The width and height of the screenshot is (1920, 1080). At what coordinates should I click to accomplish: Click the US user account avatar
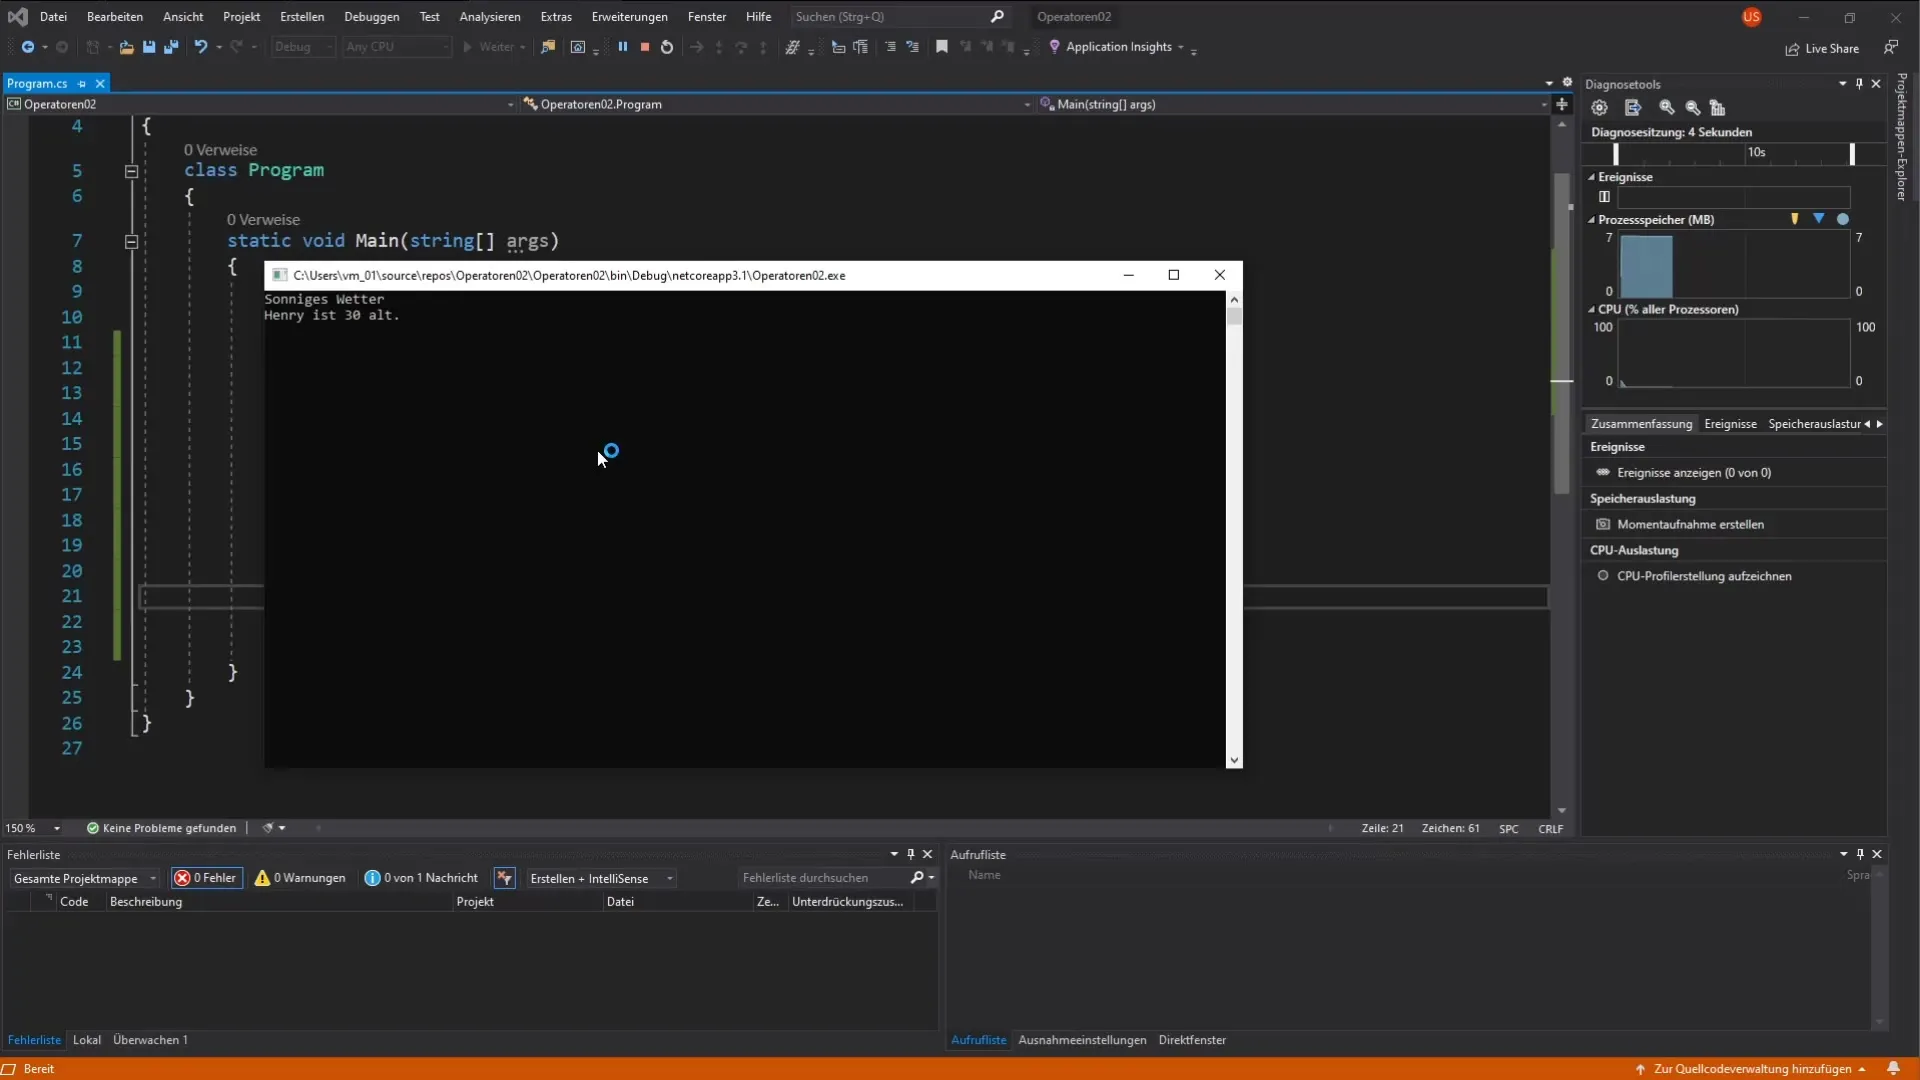(x=1751, y=17)
